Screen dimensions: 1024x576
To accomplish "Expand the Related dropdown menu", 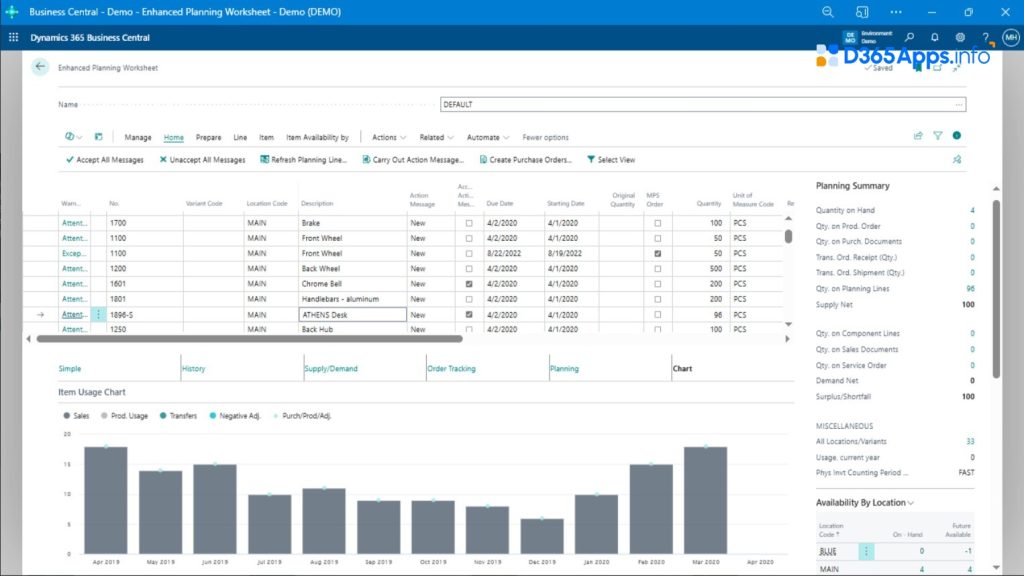I will [x=436, y=137].
